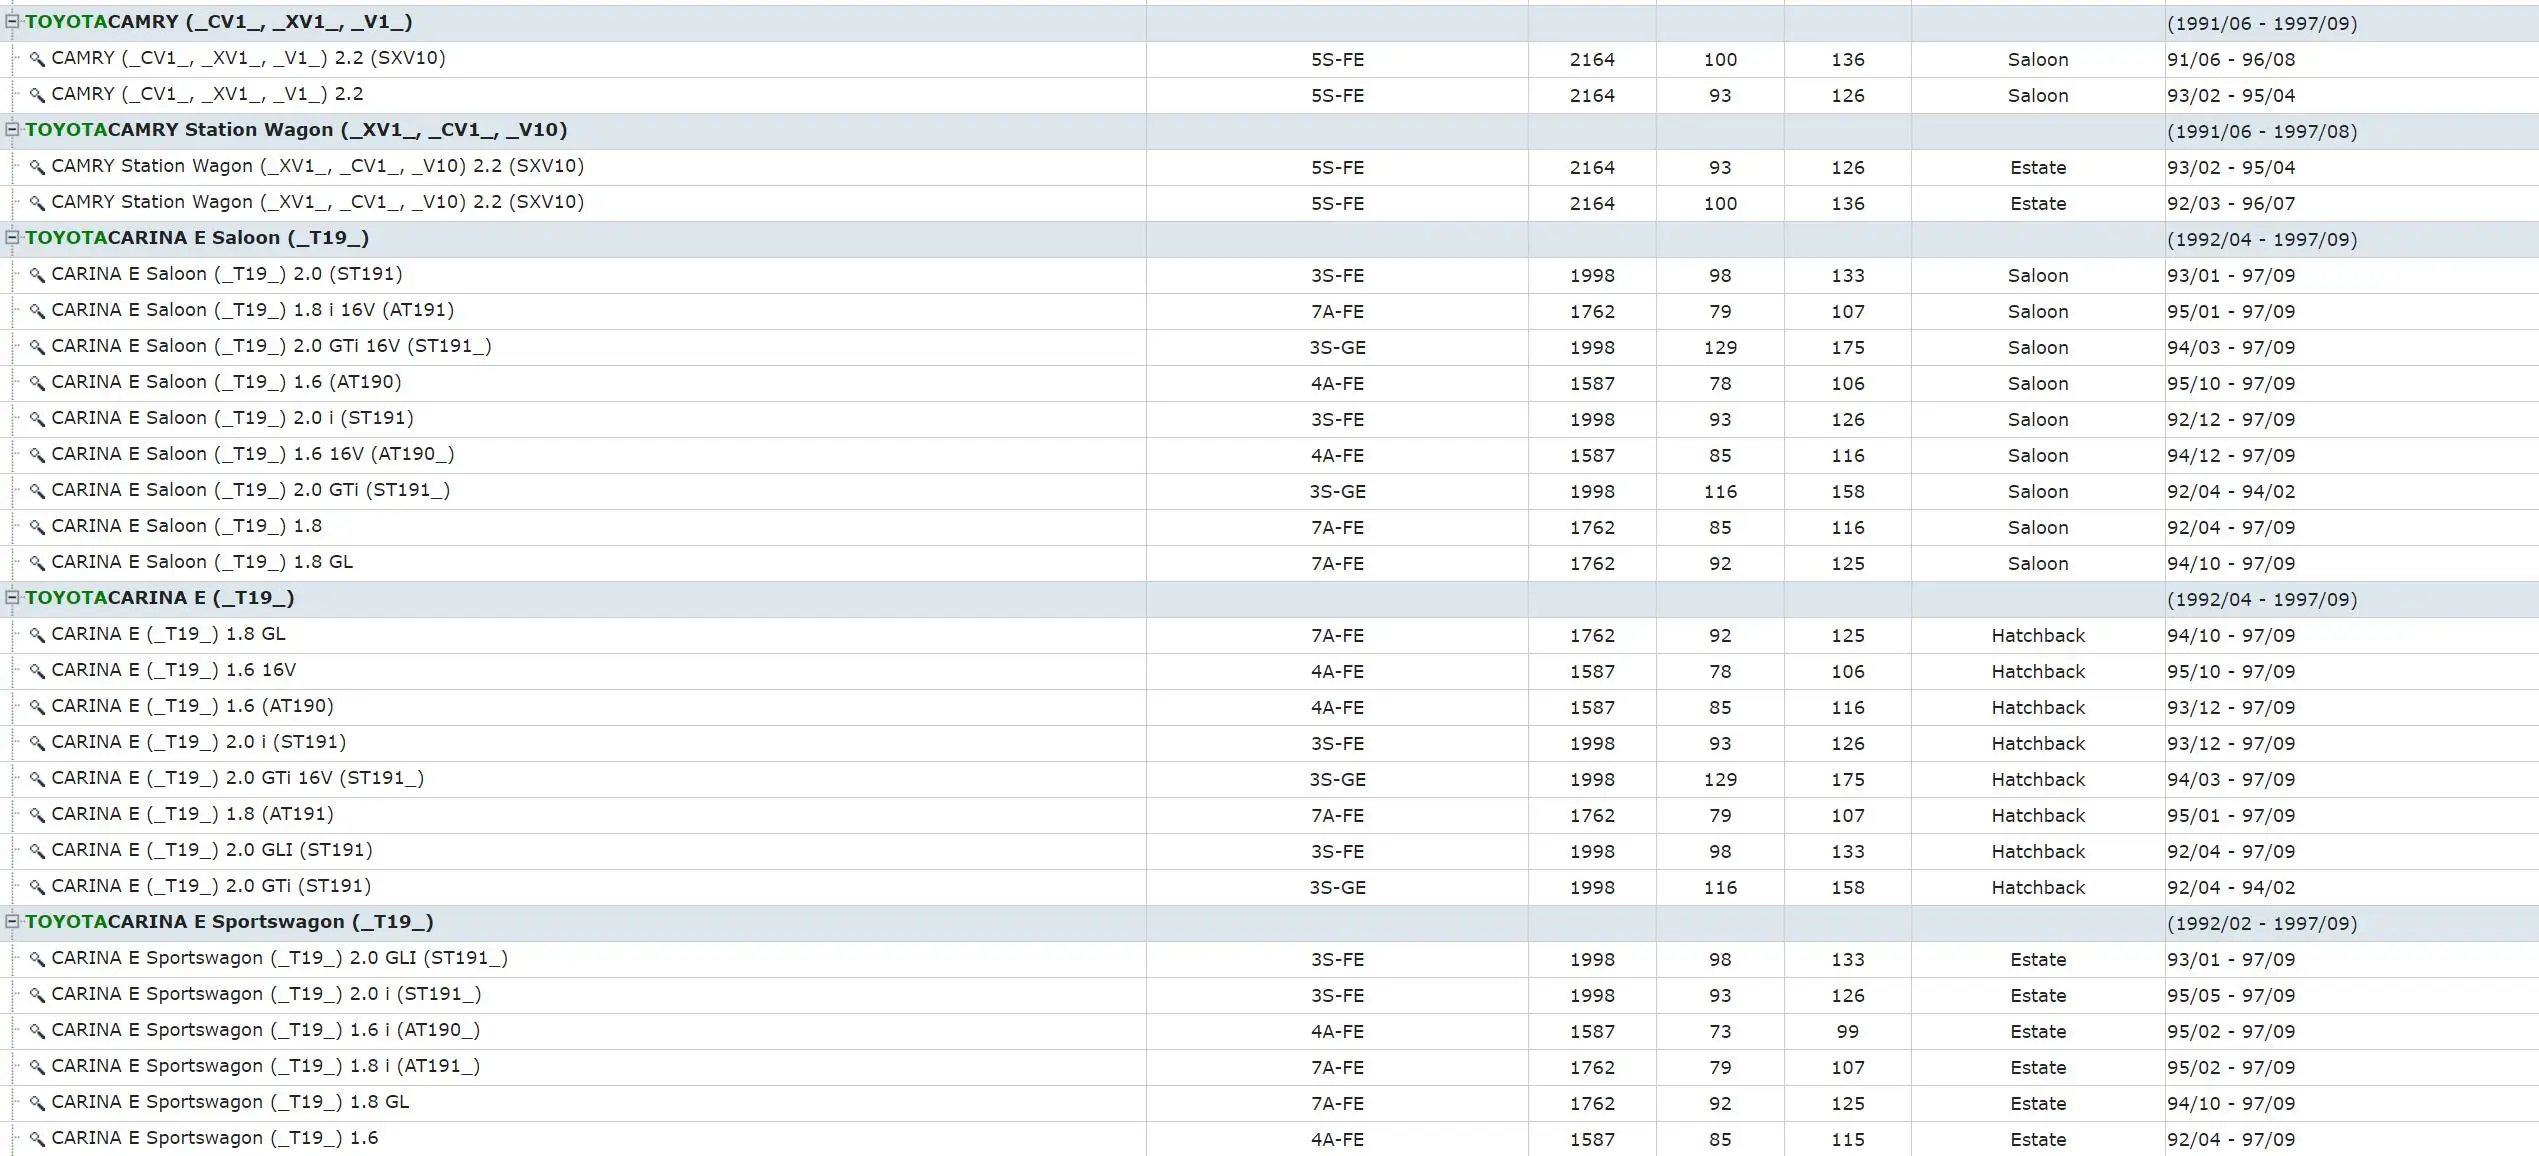
Task: Open details icon for CAMRY Station Wagon 93 kW row
Action: coord(37,167)
